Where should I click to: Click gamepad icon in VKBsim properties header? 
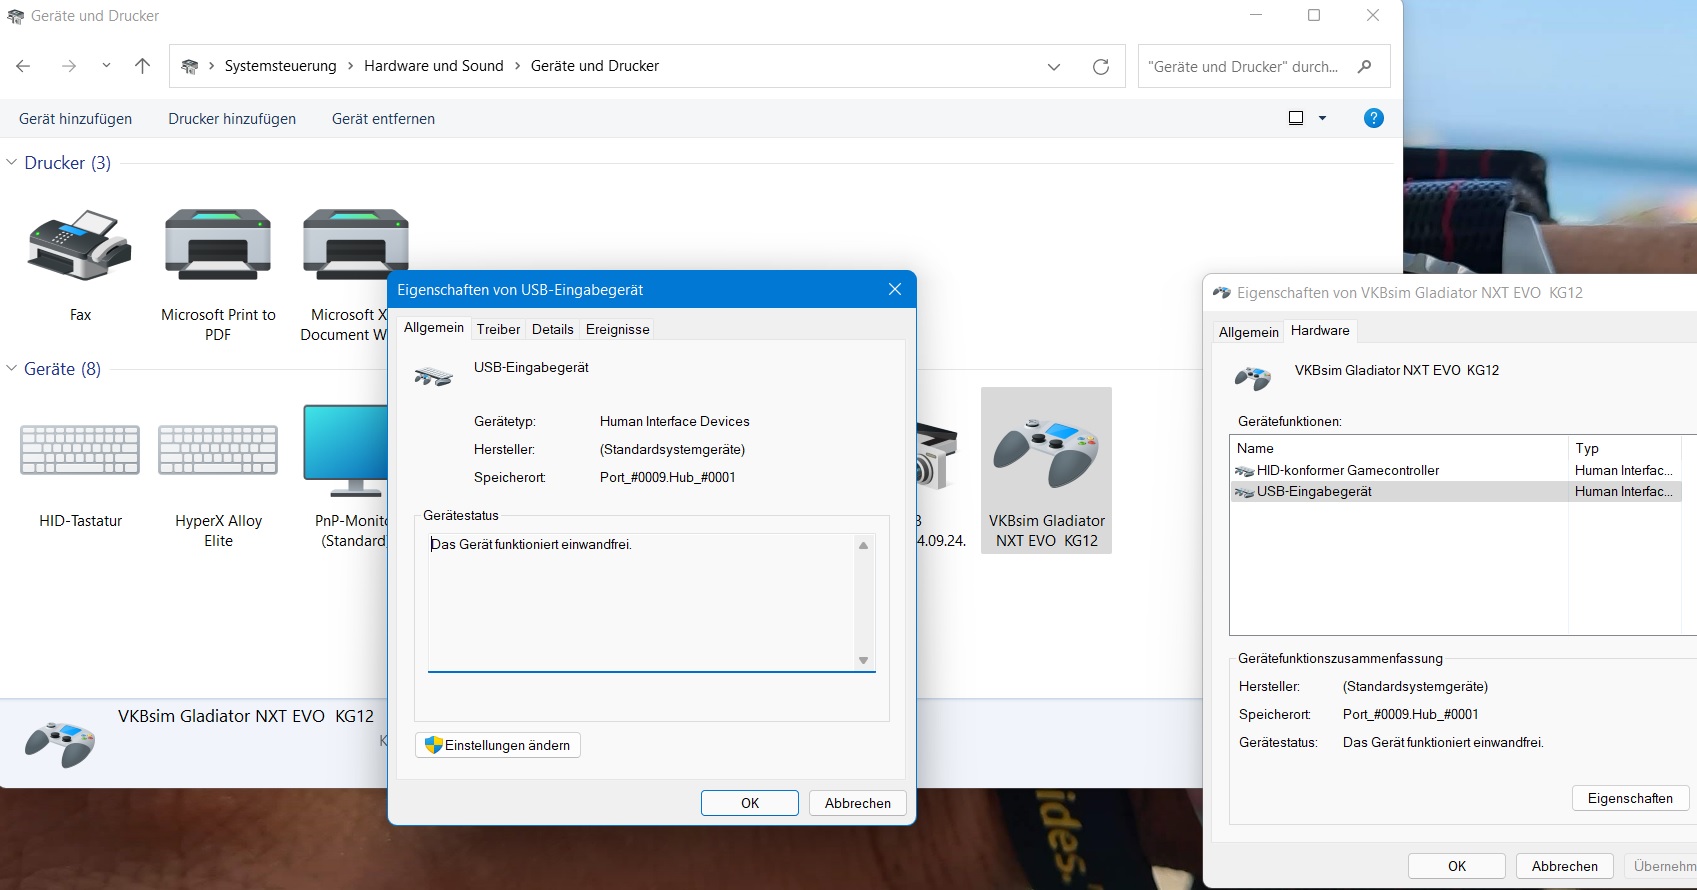(x=1253, y=378)
